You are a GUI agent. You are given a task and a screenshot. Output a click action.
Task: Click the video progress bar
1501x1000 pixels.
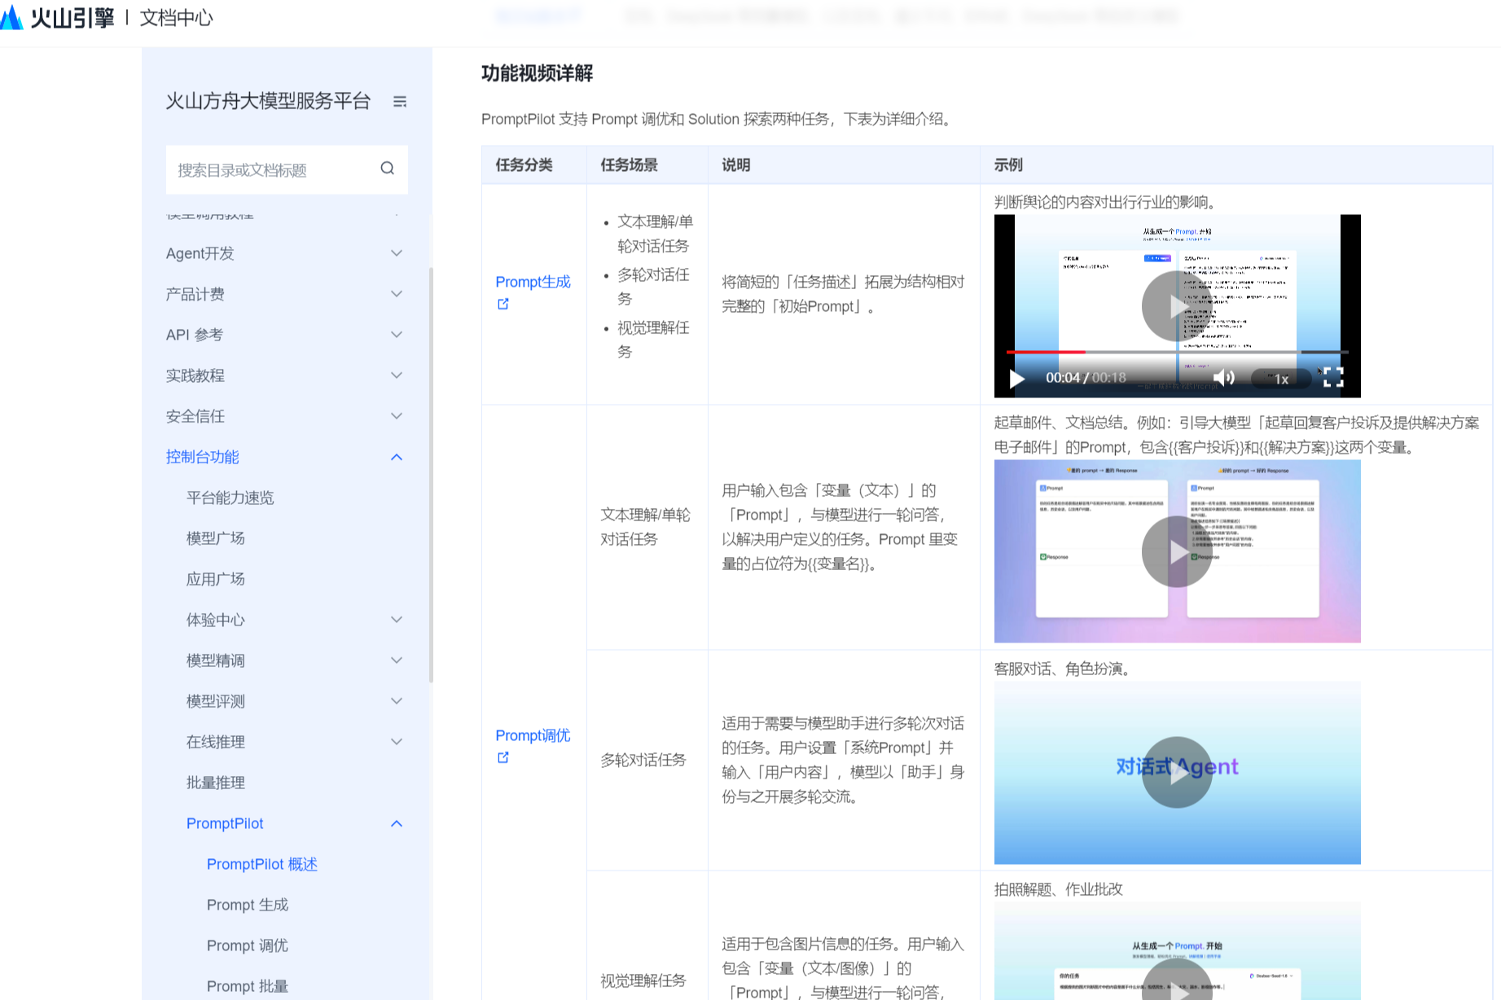[1177, 352]
